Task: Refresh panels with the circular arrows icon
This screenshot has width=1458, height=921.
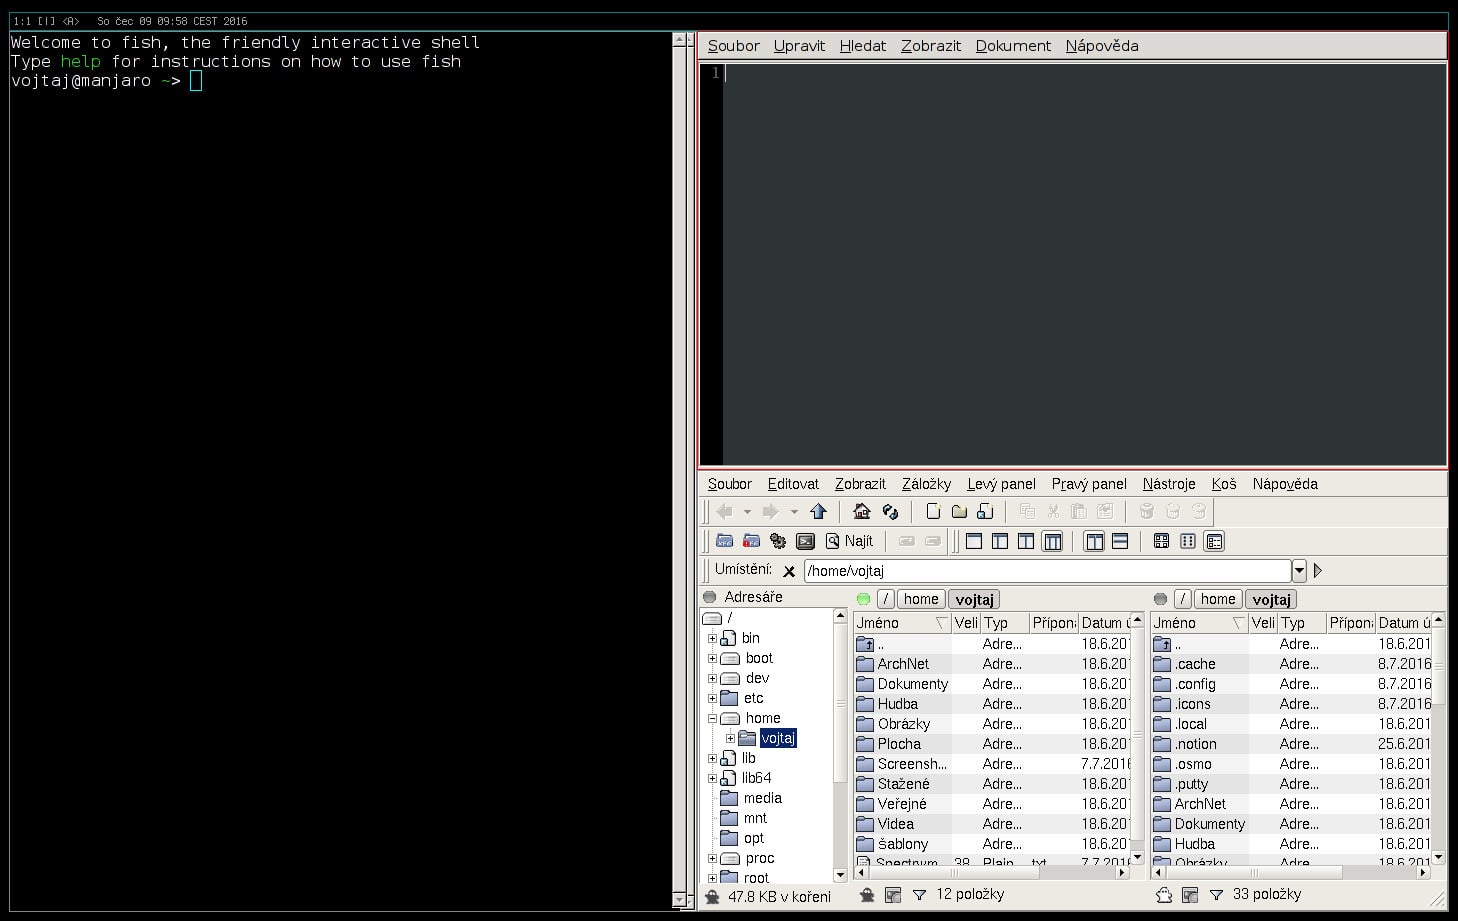Action: click(x=889, y=512)
